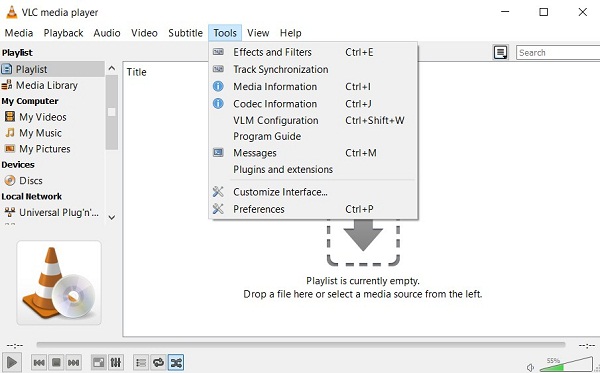The width and height of the screenshot is (600, 373).
Task: Open the Audio menu
Action: tap(107, 33)
